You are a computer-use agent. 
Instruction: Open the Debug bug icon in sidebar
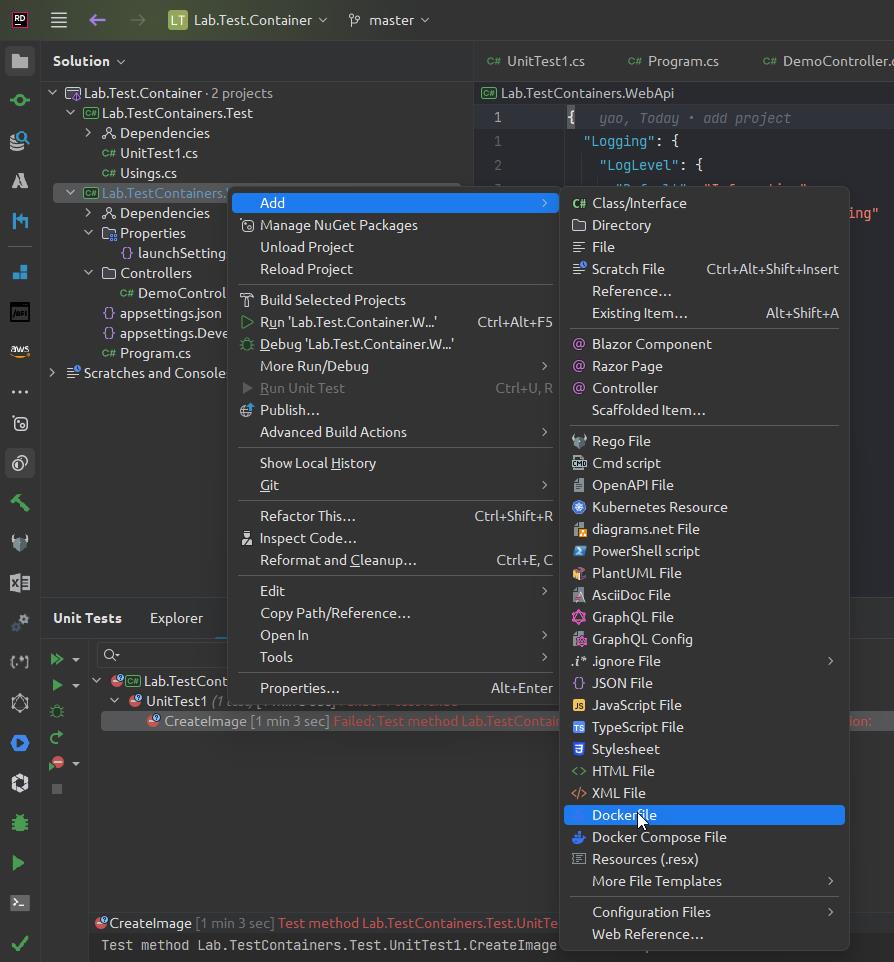(19, 823)
